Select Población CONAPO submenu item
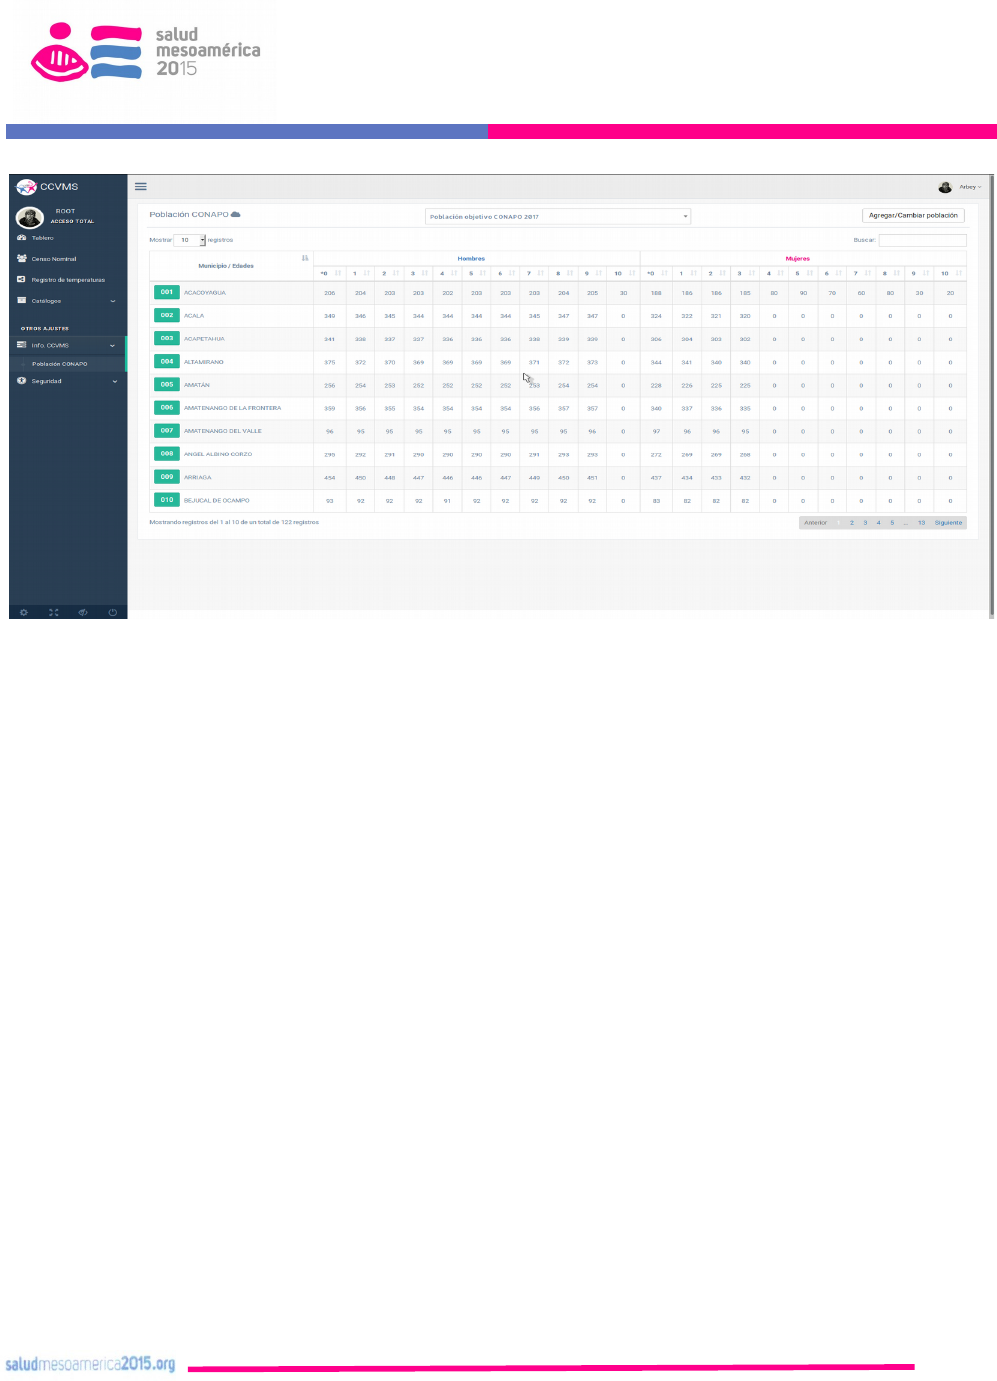 click(60, 364)
